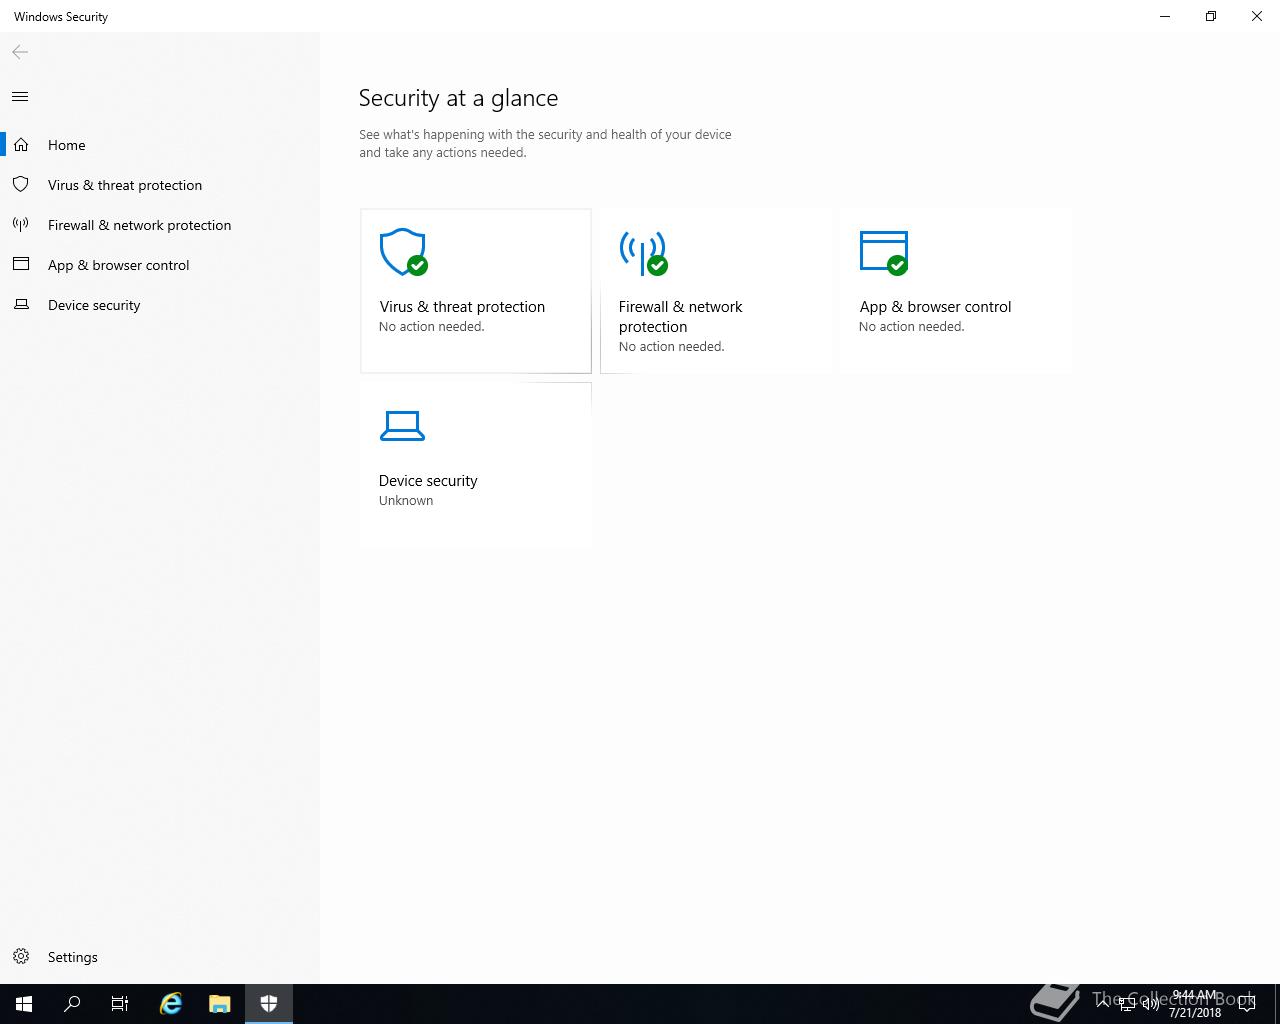This screenshot has height=1024, width=1280.
Task: Open File Explorer from taskbar
Action: tap(220, 1004)
